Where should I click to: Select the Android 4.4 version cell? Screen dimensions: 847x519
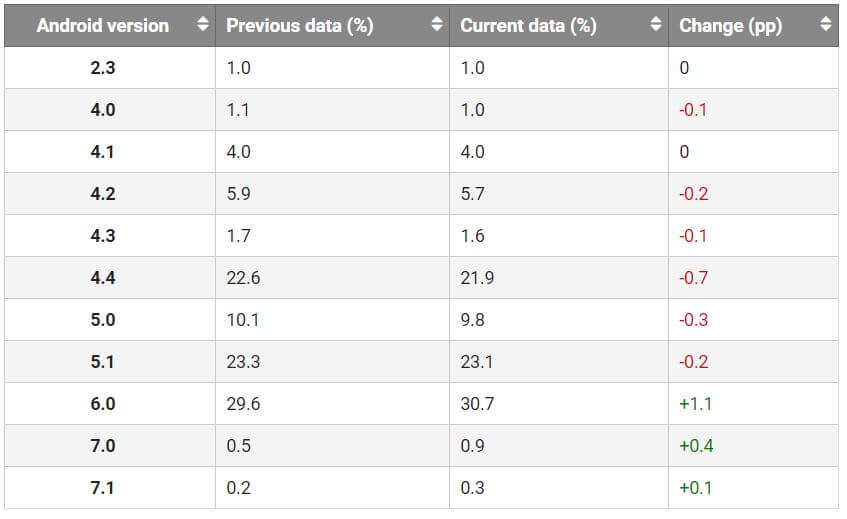click(x=103, y=278)
